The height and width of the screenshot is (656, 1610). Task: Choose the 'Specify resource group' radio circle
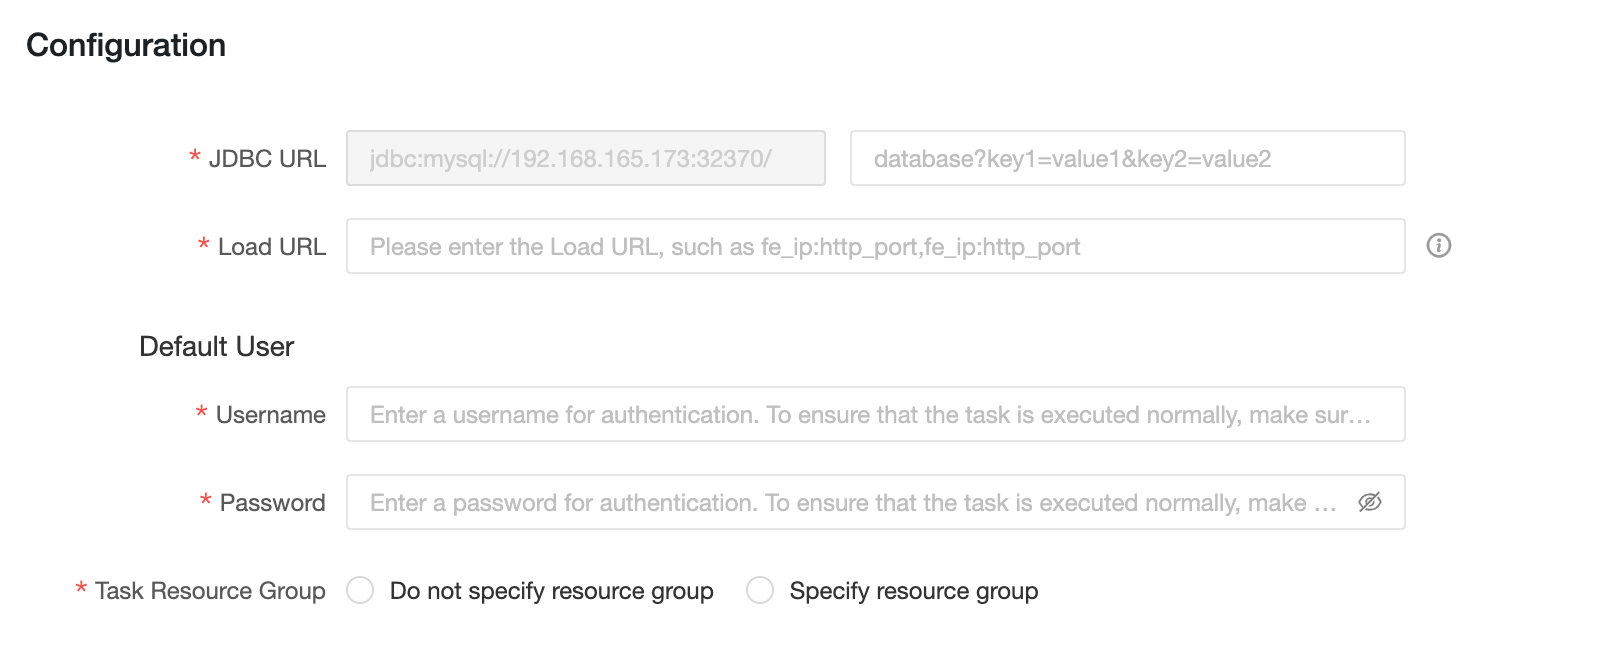[x=760, y=591]
